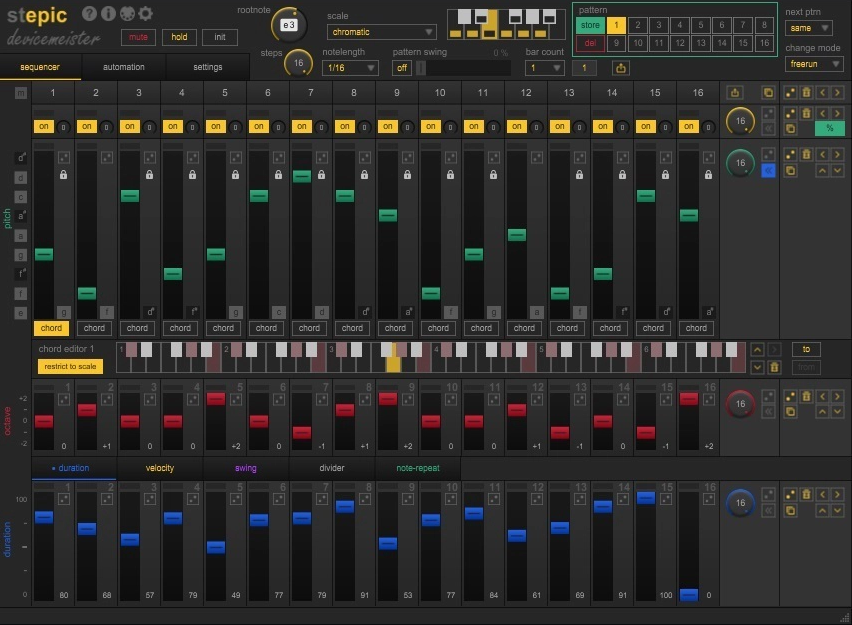Viewport: 852px width, 625px height.
Task: Click the copy icon in duration lane
Action: point(790,510)
